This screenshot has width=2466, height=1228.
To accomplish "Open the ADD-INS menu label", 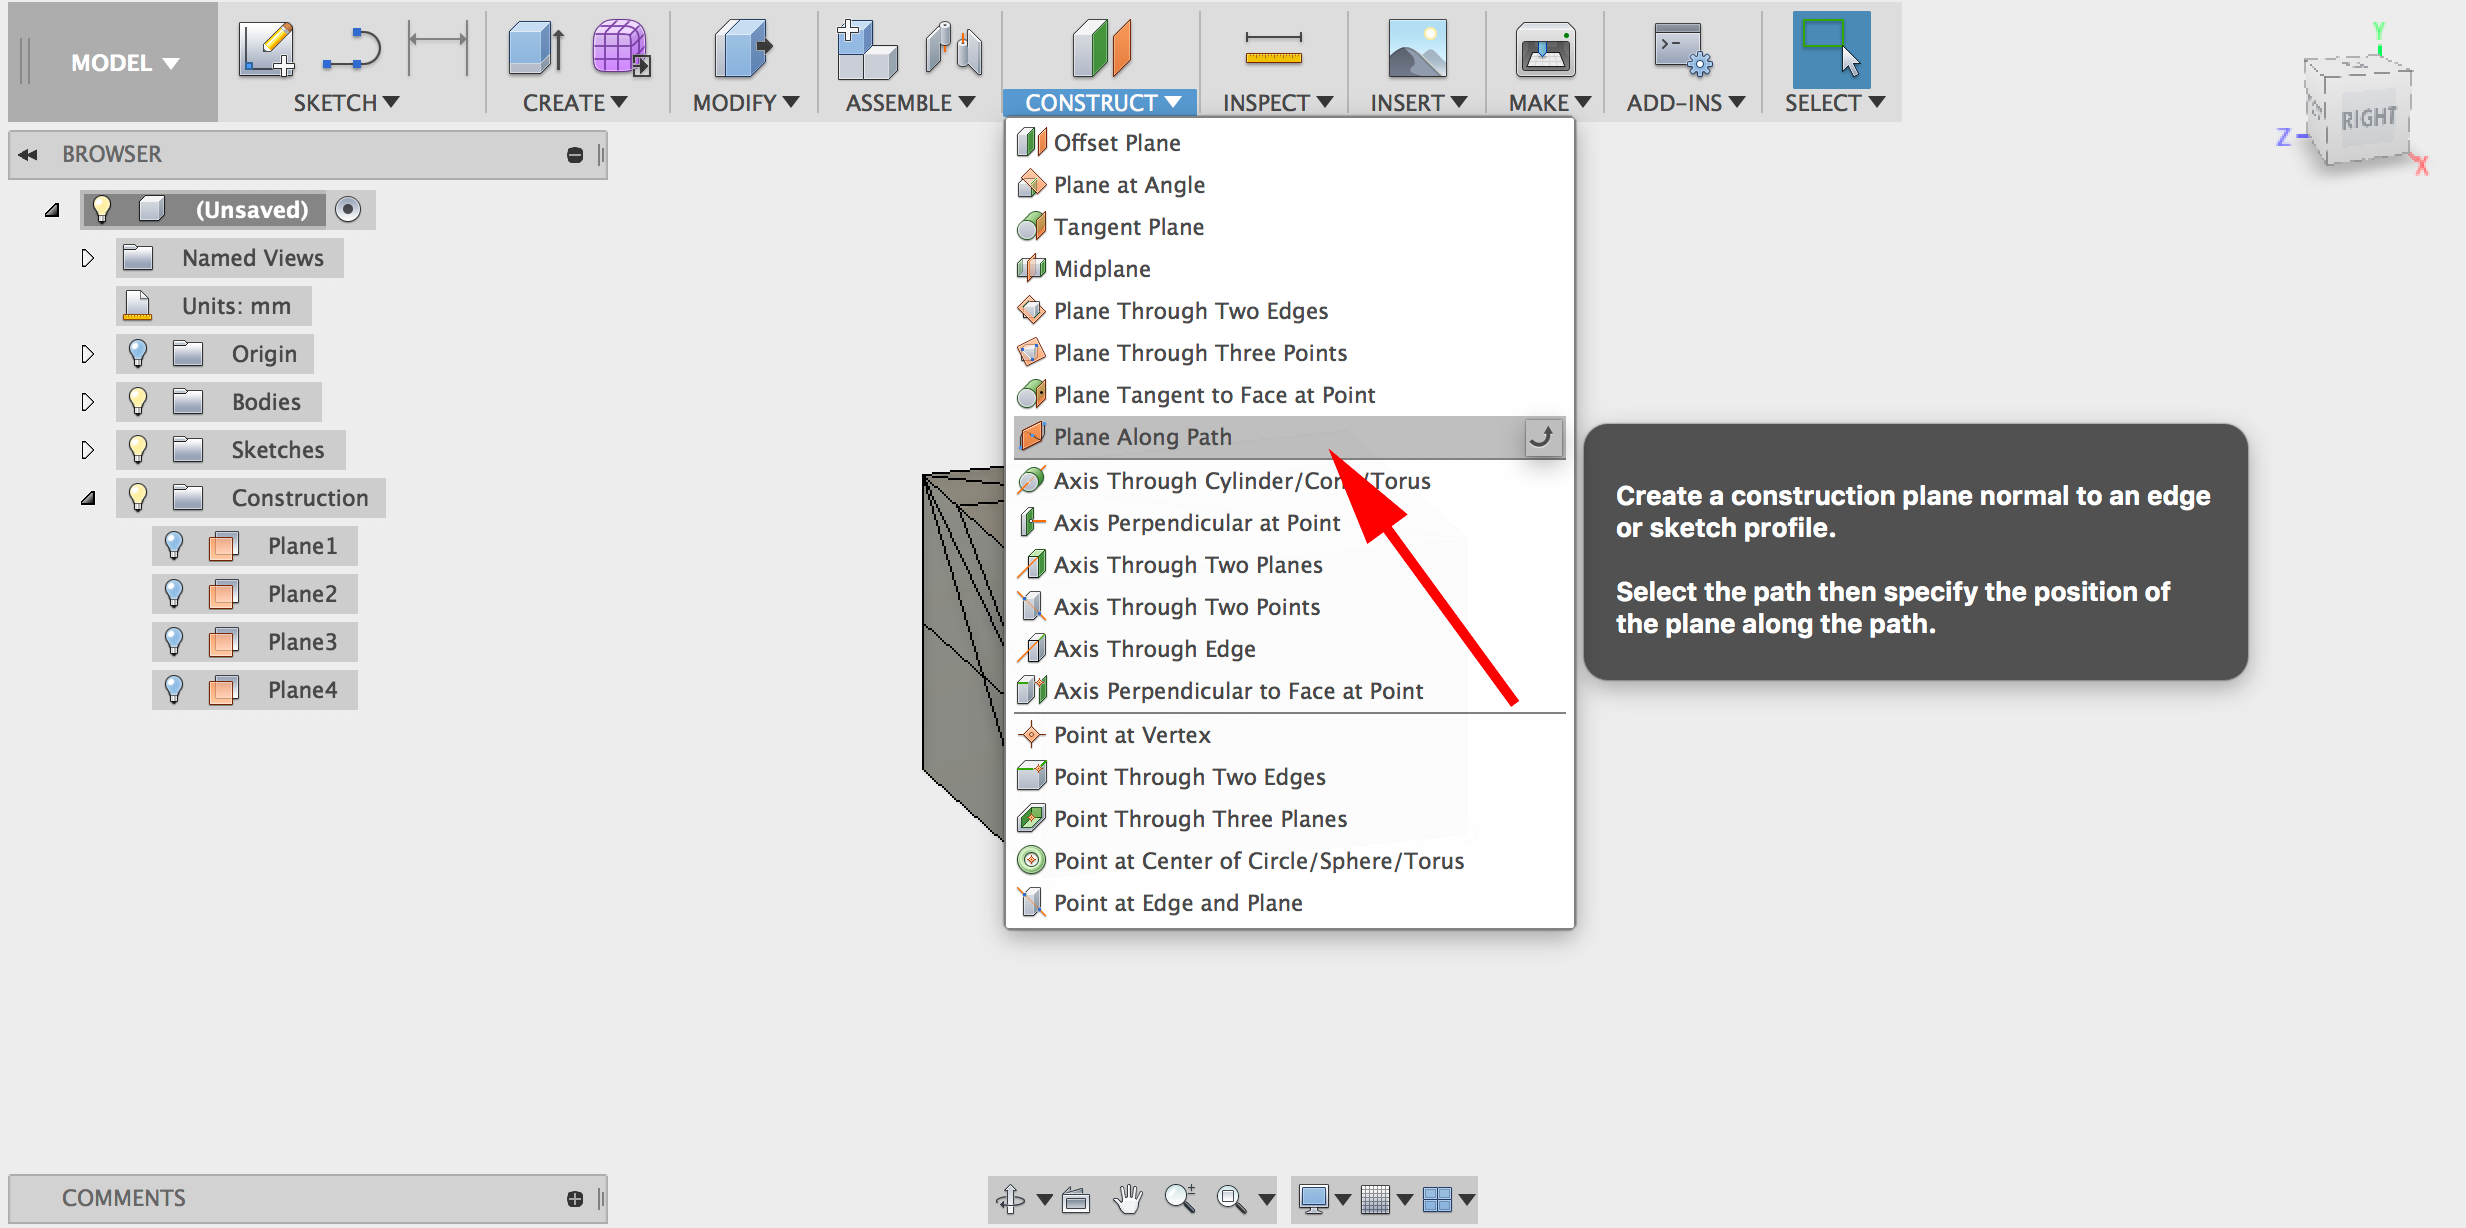I will [x=1685, y=103].
